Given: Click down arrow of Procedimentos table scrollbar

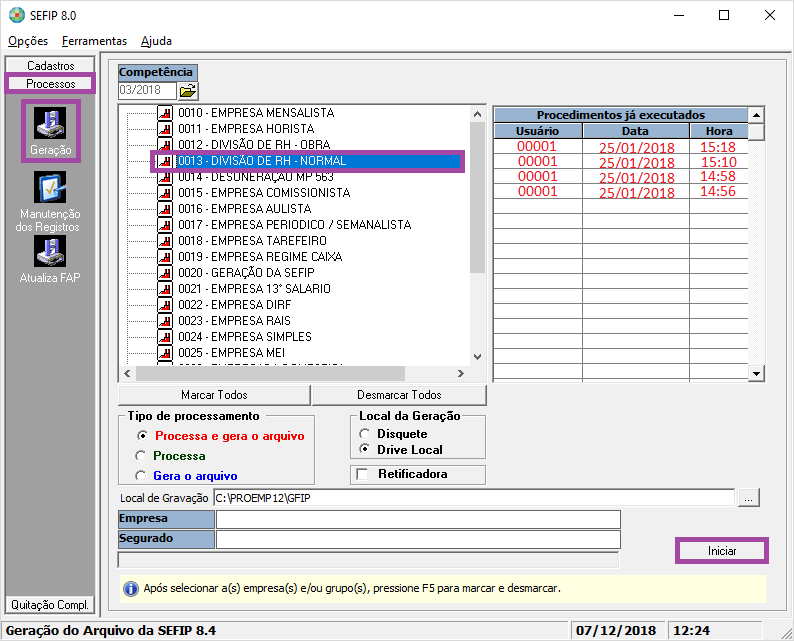Looking at the screenshot, I should pyautogui.click(x=756, y=374).
